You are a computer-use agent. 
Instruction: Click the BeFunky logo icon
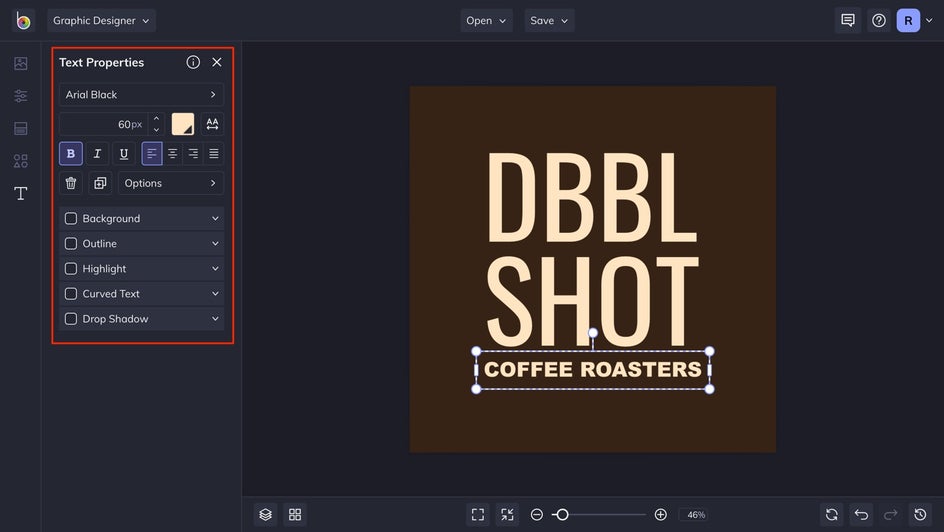point(23,20)
